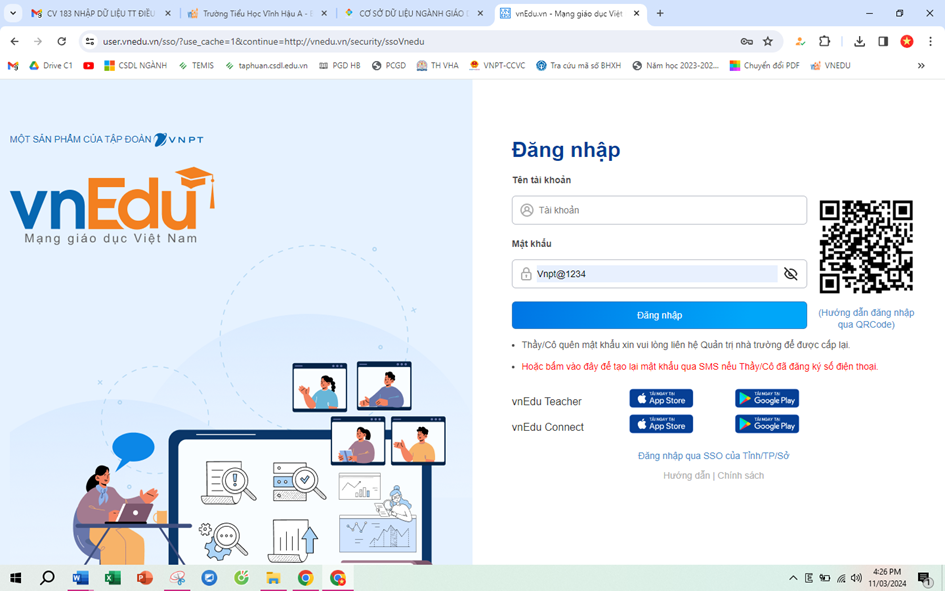This screenshot has width=945, height=591.
Task: Click the VNPT group logo
Action: 178,140
